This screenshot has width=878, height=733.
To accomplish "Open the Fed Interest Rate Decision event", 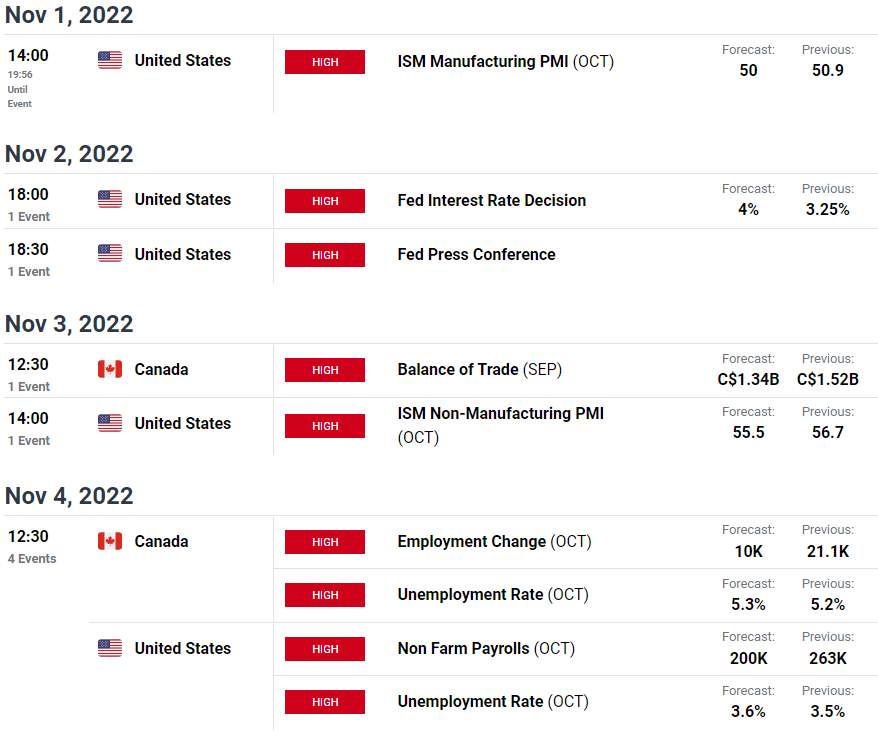I will [x=492, y=200].
